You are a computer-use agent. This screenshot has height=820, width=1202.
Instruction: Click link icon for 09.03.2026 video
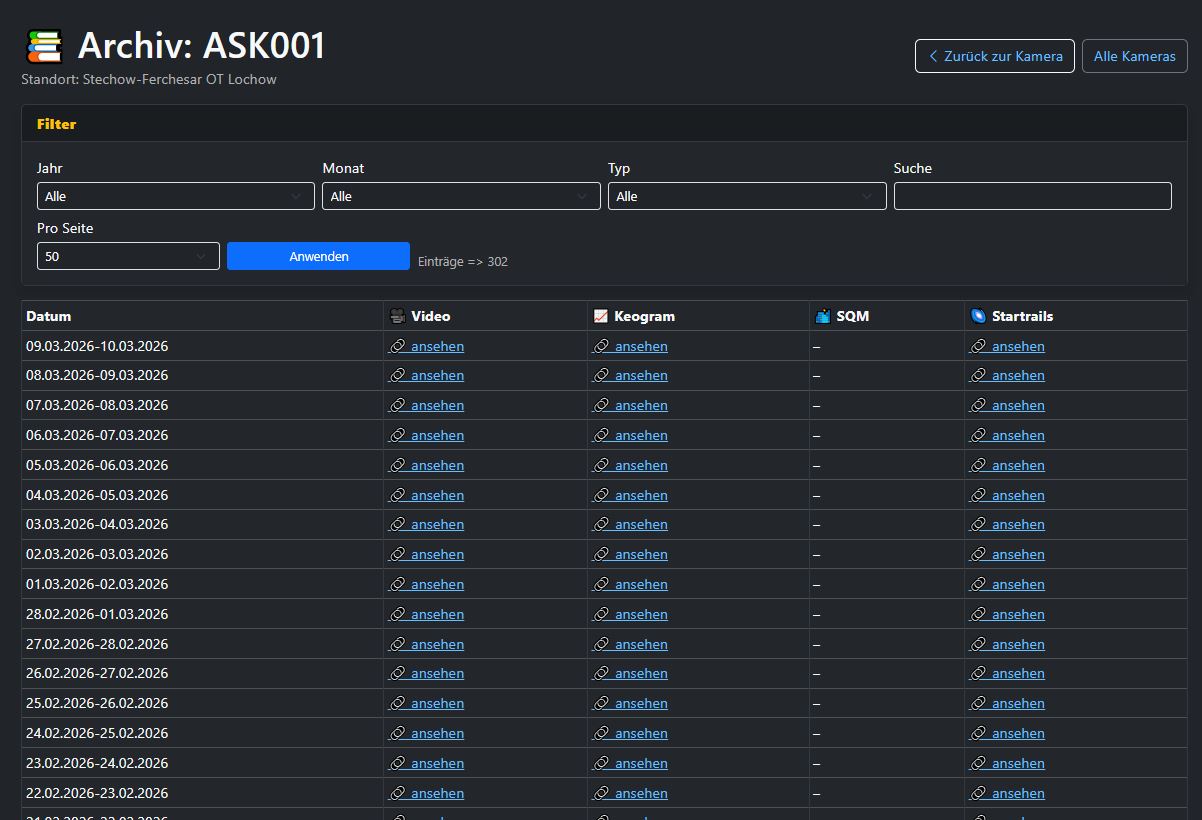tap(397, 346)
